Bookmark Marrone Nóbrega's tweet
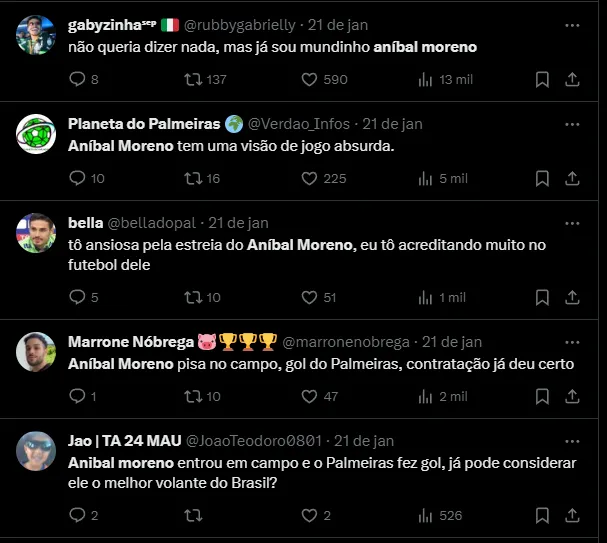The width and height of the screenshot is (607, 543). (x=542, y=396)
